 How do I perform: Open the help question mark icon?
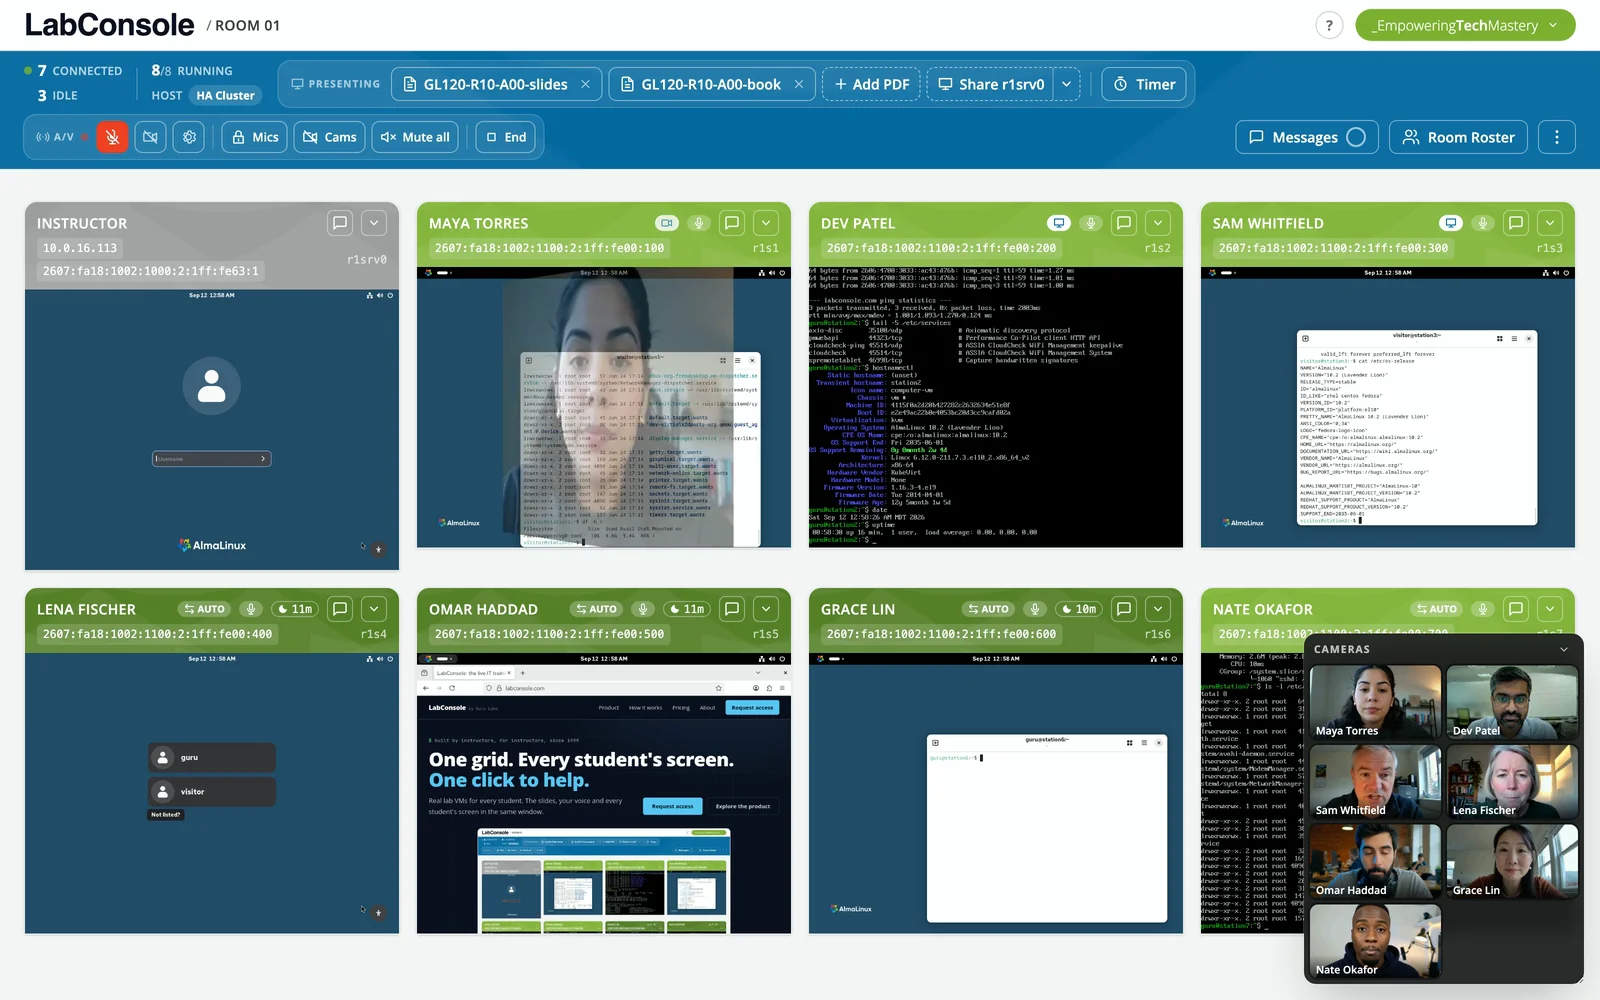click(x=1329, y=26)
